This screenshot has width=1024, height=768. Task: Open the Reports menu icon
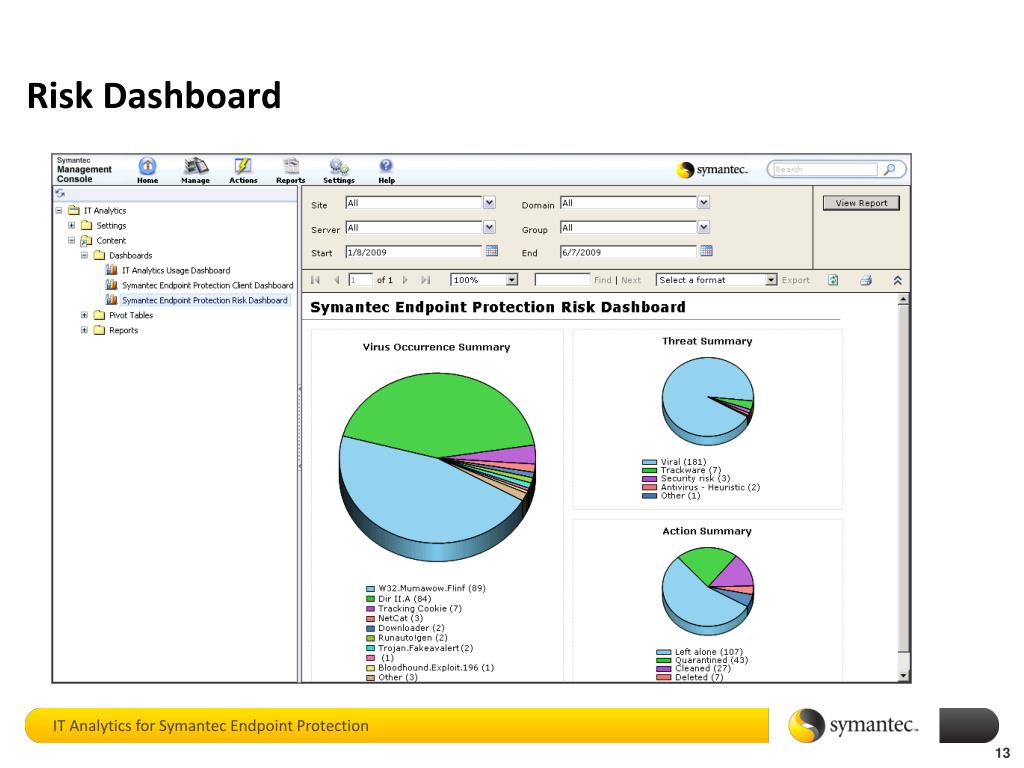tap(291, 166)
